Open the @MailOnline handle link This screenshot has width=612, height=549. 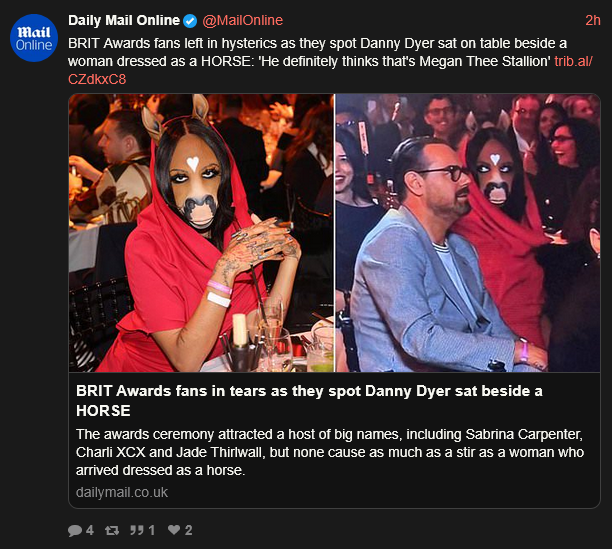click(x=242, y=20)
